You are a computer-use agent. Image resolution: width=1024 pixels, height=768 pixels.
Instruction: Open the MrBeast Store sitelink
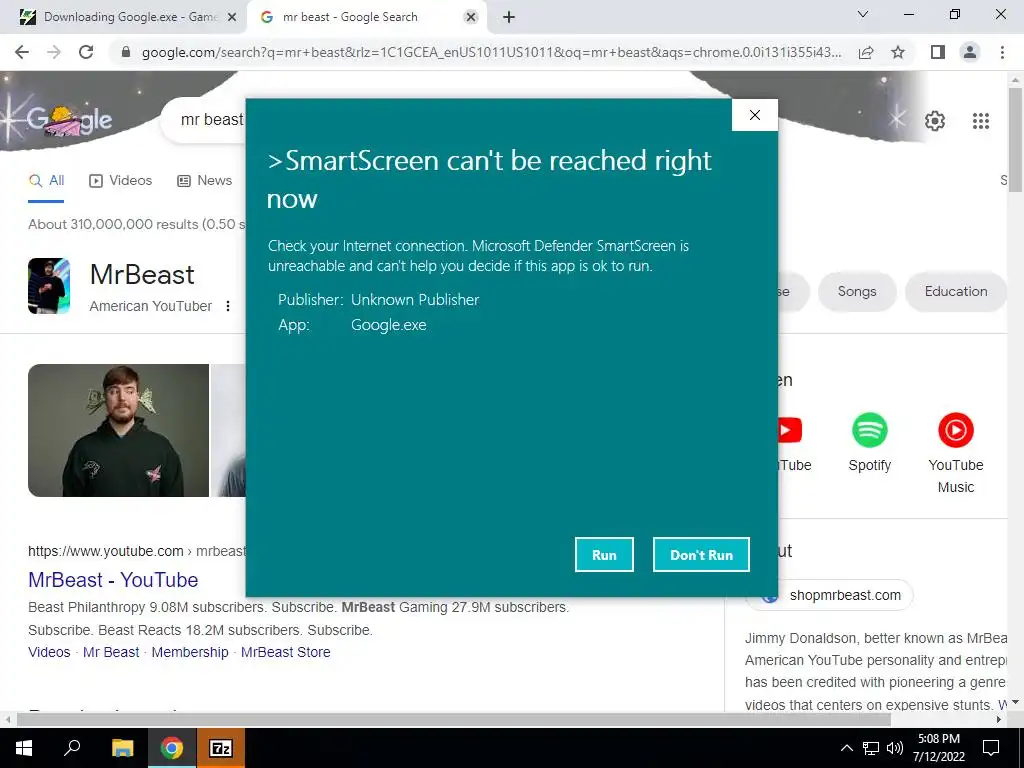click(x=285, y=652)
